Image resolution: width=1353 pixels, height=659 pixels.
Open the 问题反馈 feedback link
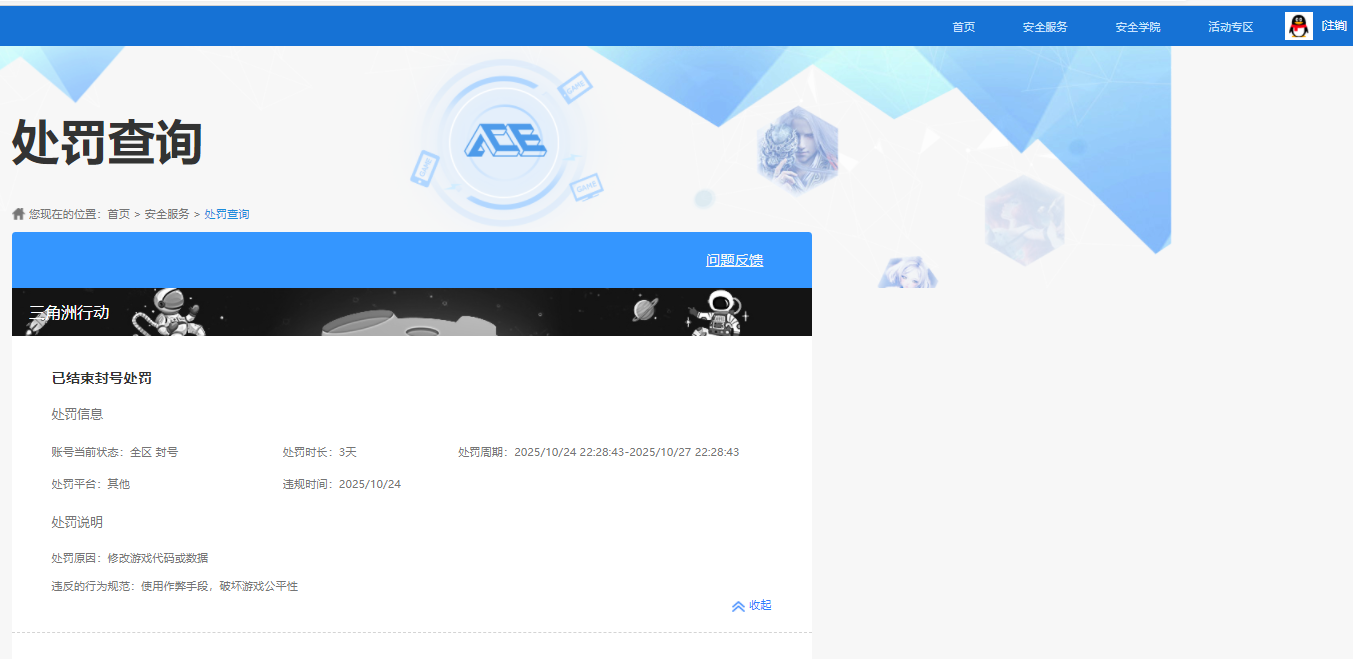(x=735, y=259)
